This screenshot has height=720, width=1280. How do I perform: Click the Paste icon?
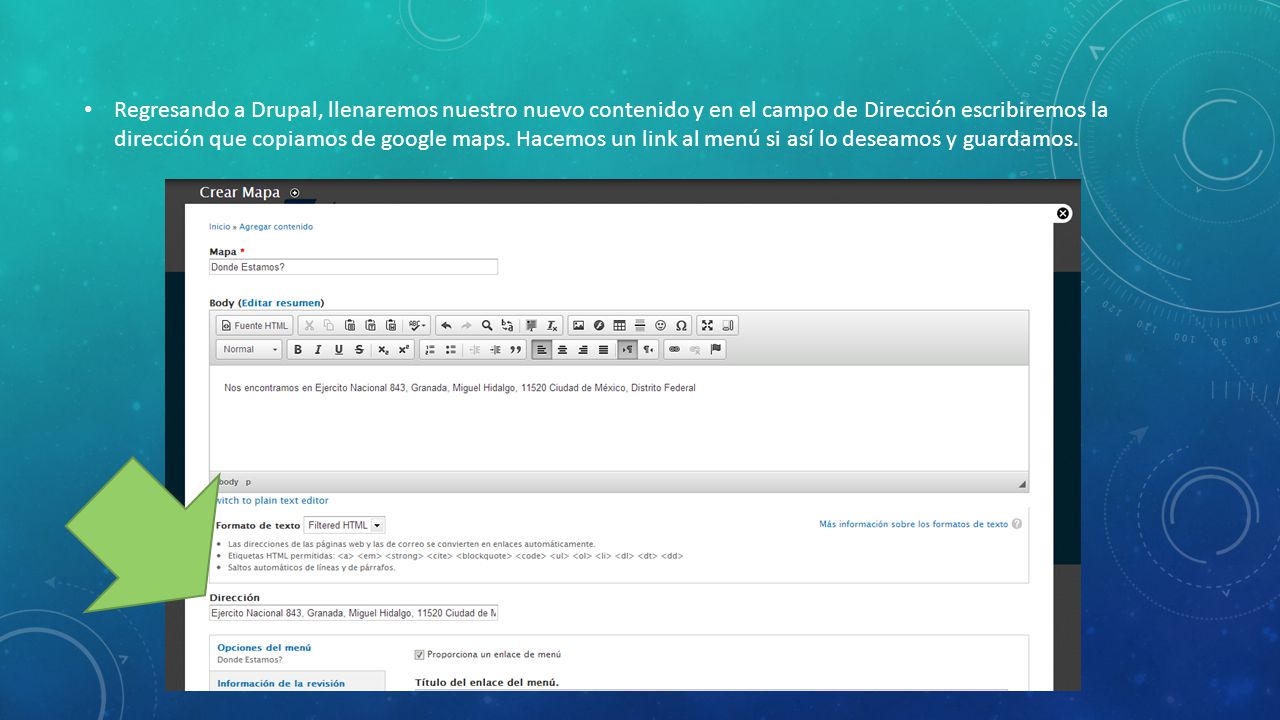[x=350, y=325]
